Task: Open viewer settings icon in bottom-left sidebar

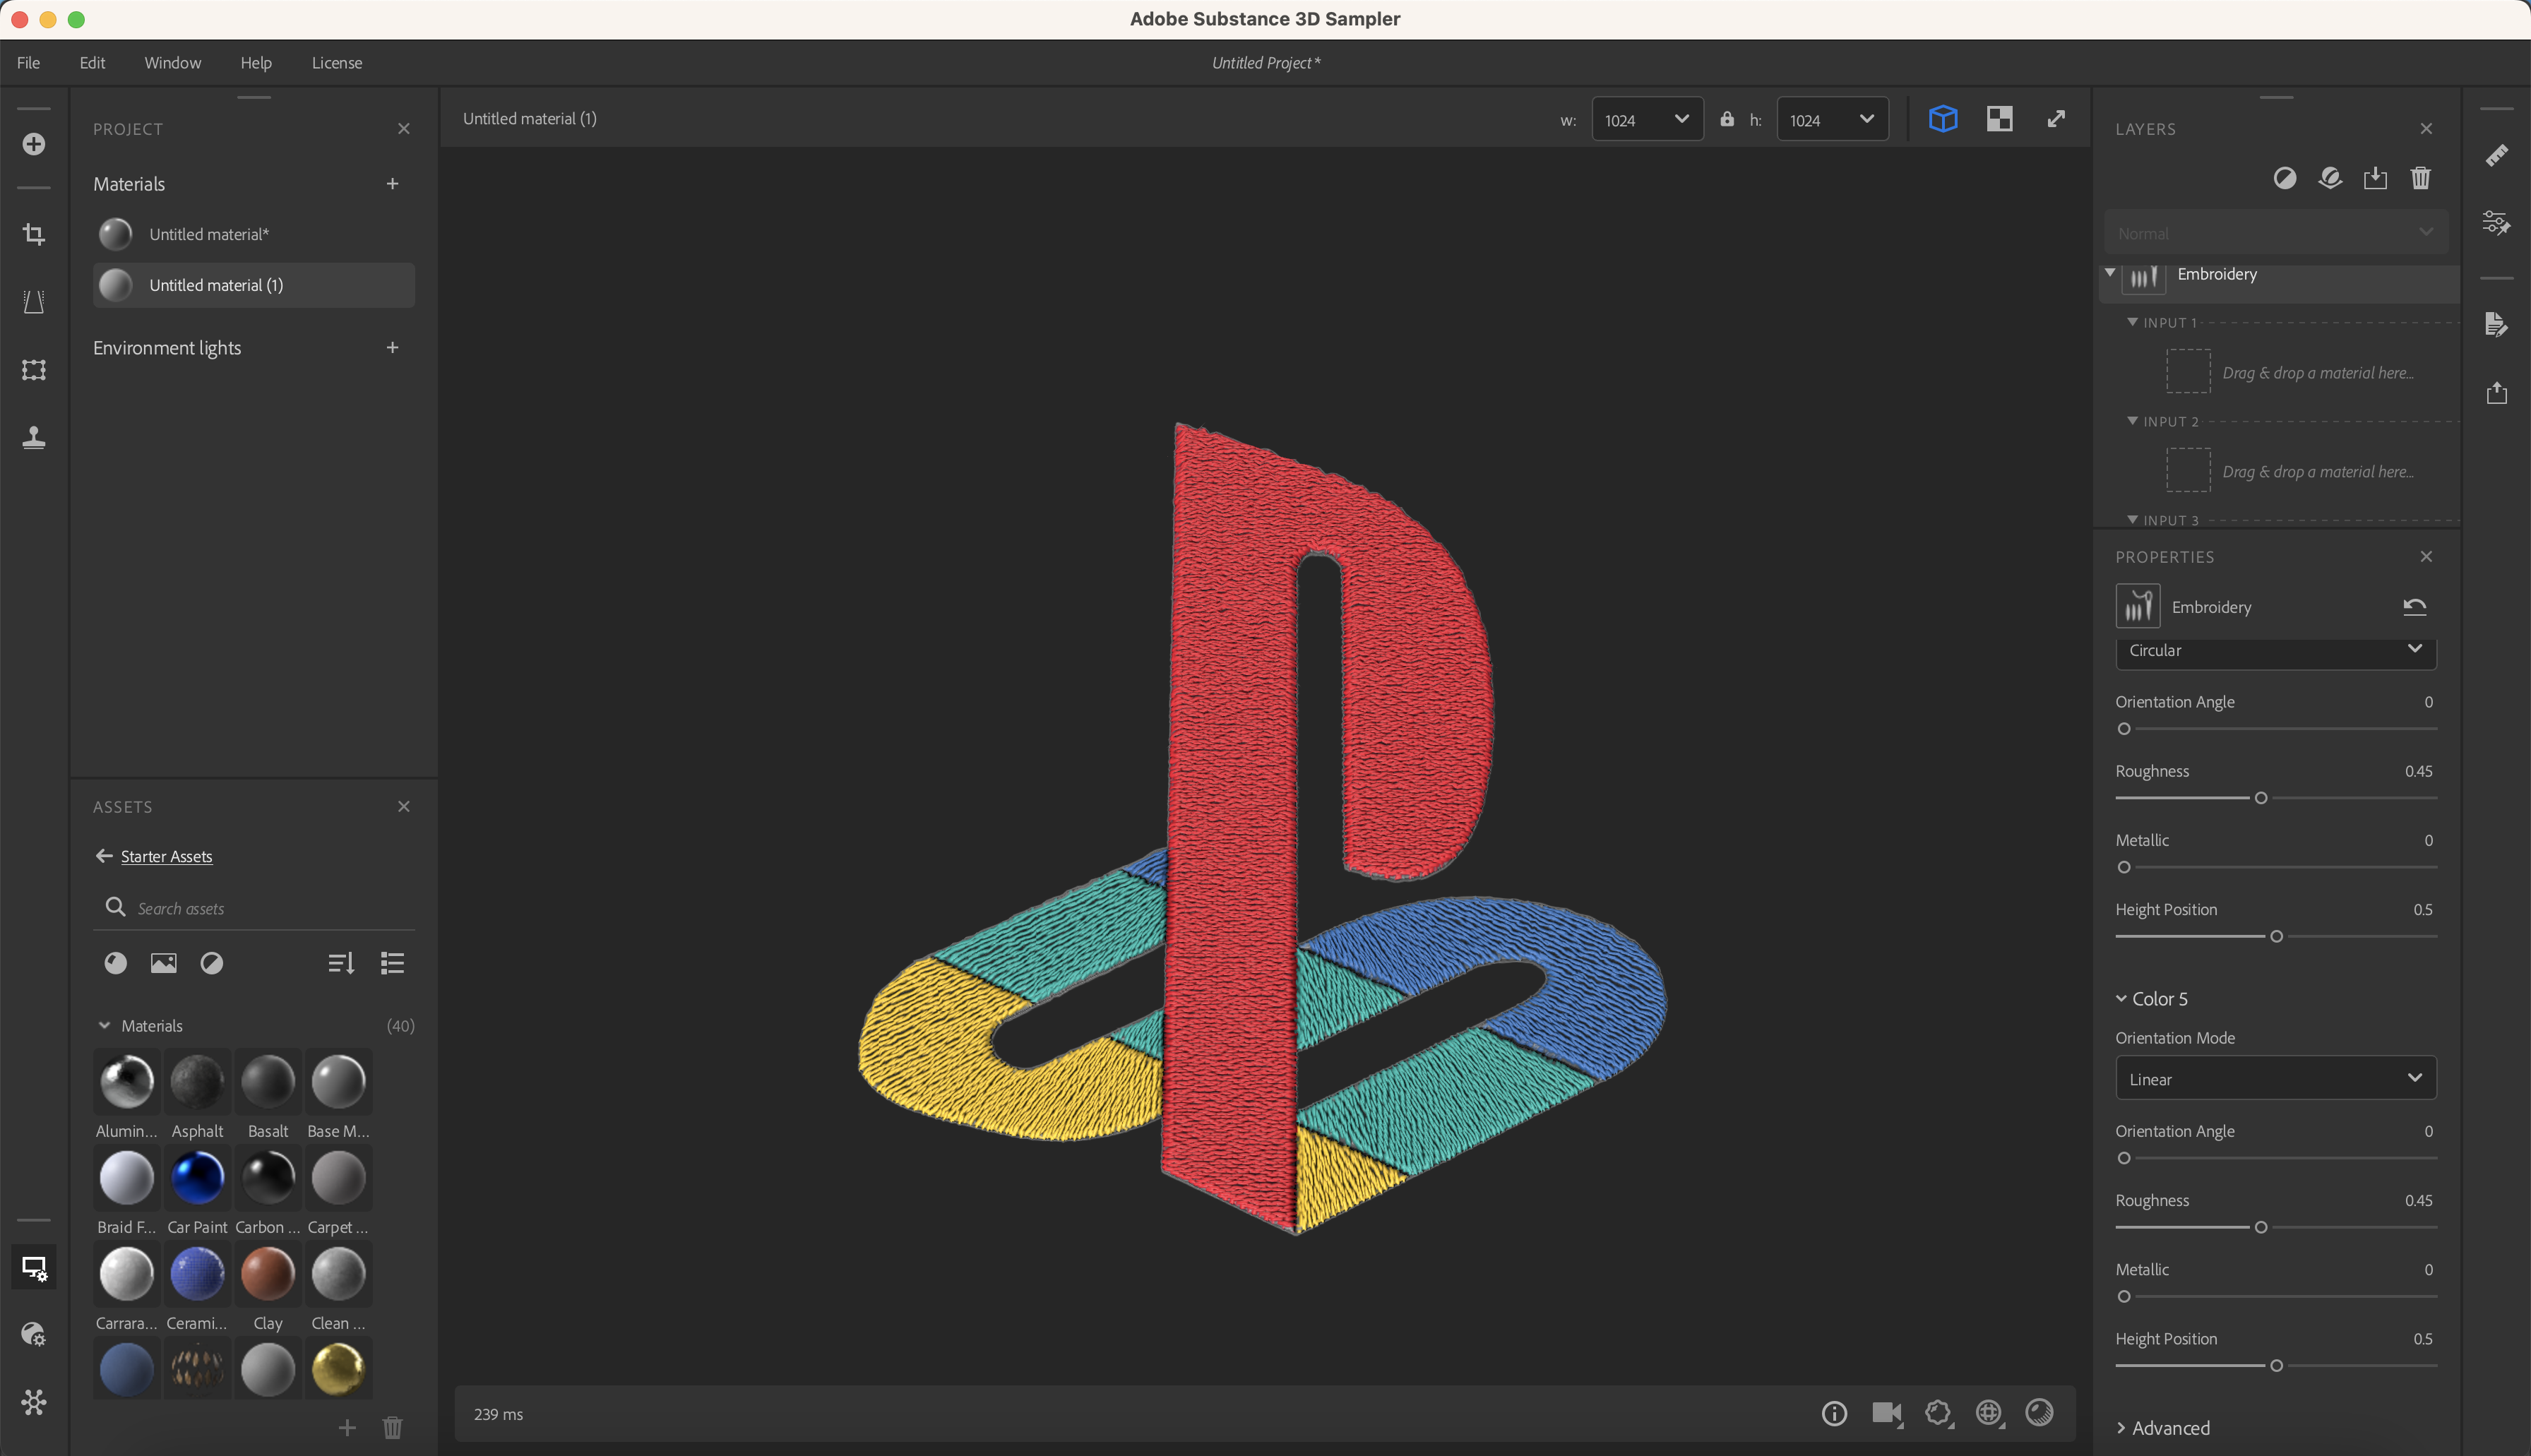Action: click(34, 1268)
